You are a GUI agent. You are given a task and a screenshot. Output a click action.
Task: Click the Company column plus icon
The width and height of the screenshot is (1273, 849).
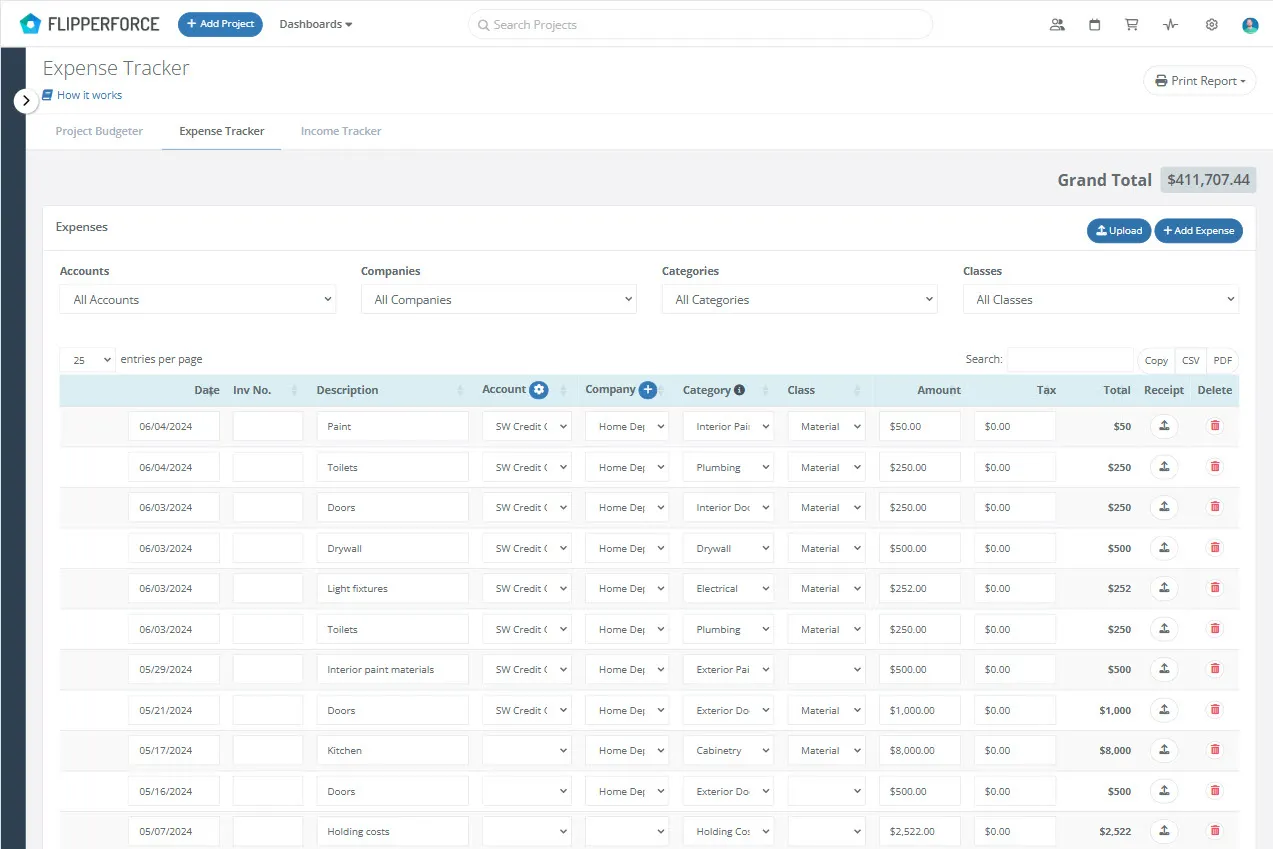(648, 390)
